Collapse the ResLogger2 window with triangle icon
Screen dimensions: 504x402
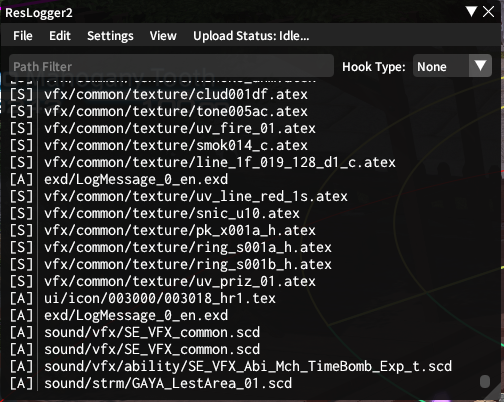tap(471, 12)
